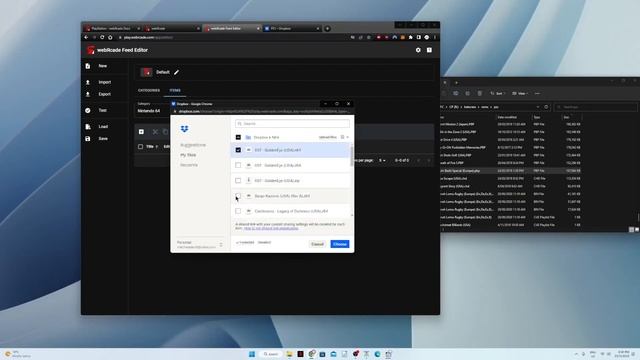Click the help icon beside the settings gear
The height and width of the screenshot is (360, 640).
tap(429, 50)
